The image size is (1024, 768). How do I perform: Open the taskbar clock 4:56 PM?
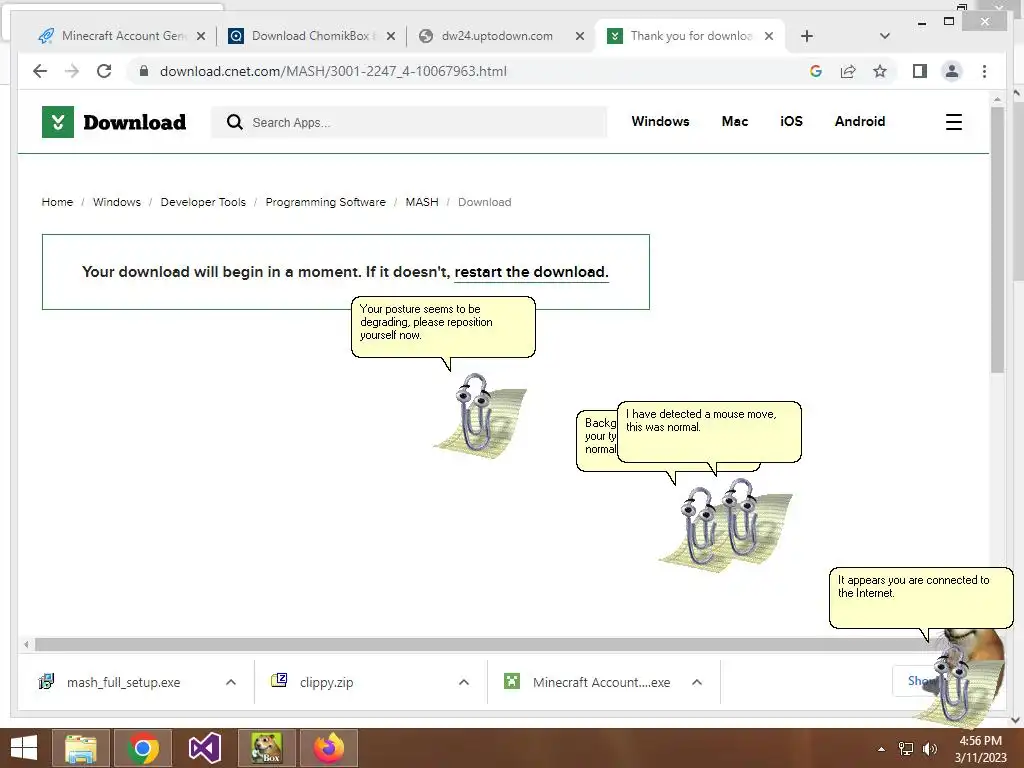tap(980, 749)
